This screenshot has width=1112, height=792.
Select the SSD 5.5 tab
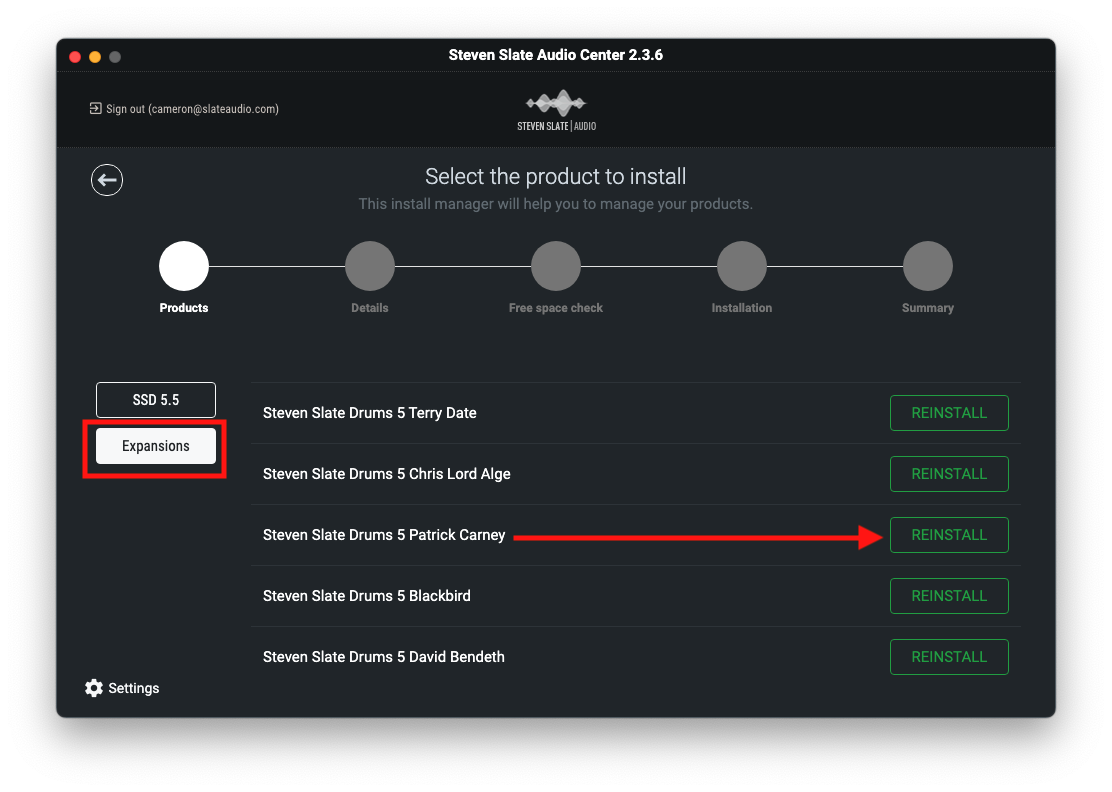(156, 400)
